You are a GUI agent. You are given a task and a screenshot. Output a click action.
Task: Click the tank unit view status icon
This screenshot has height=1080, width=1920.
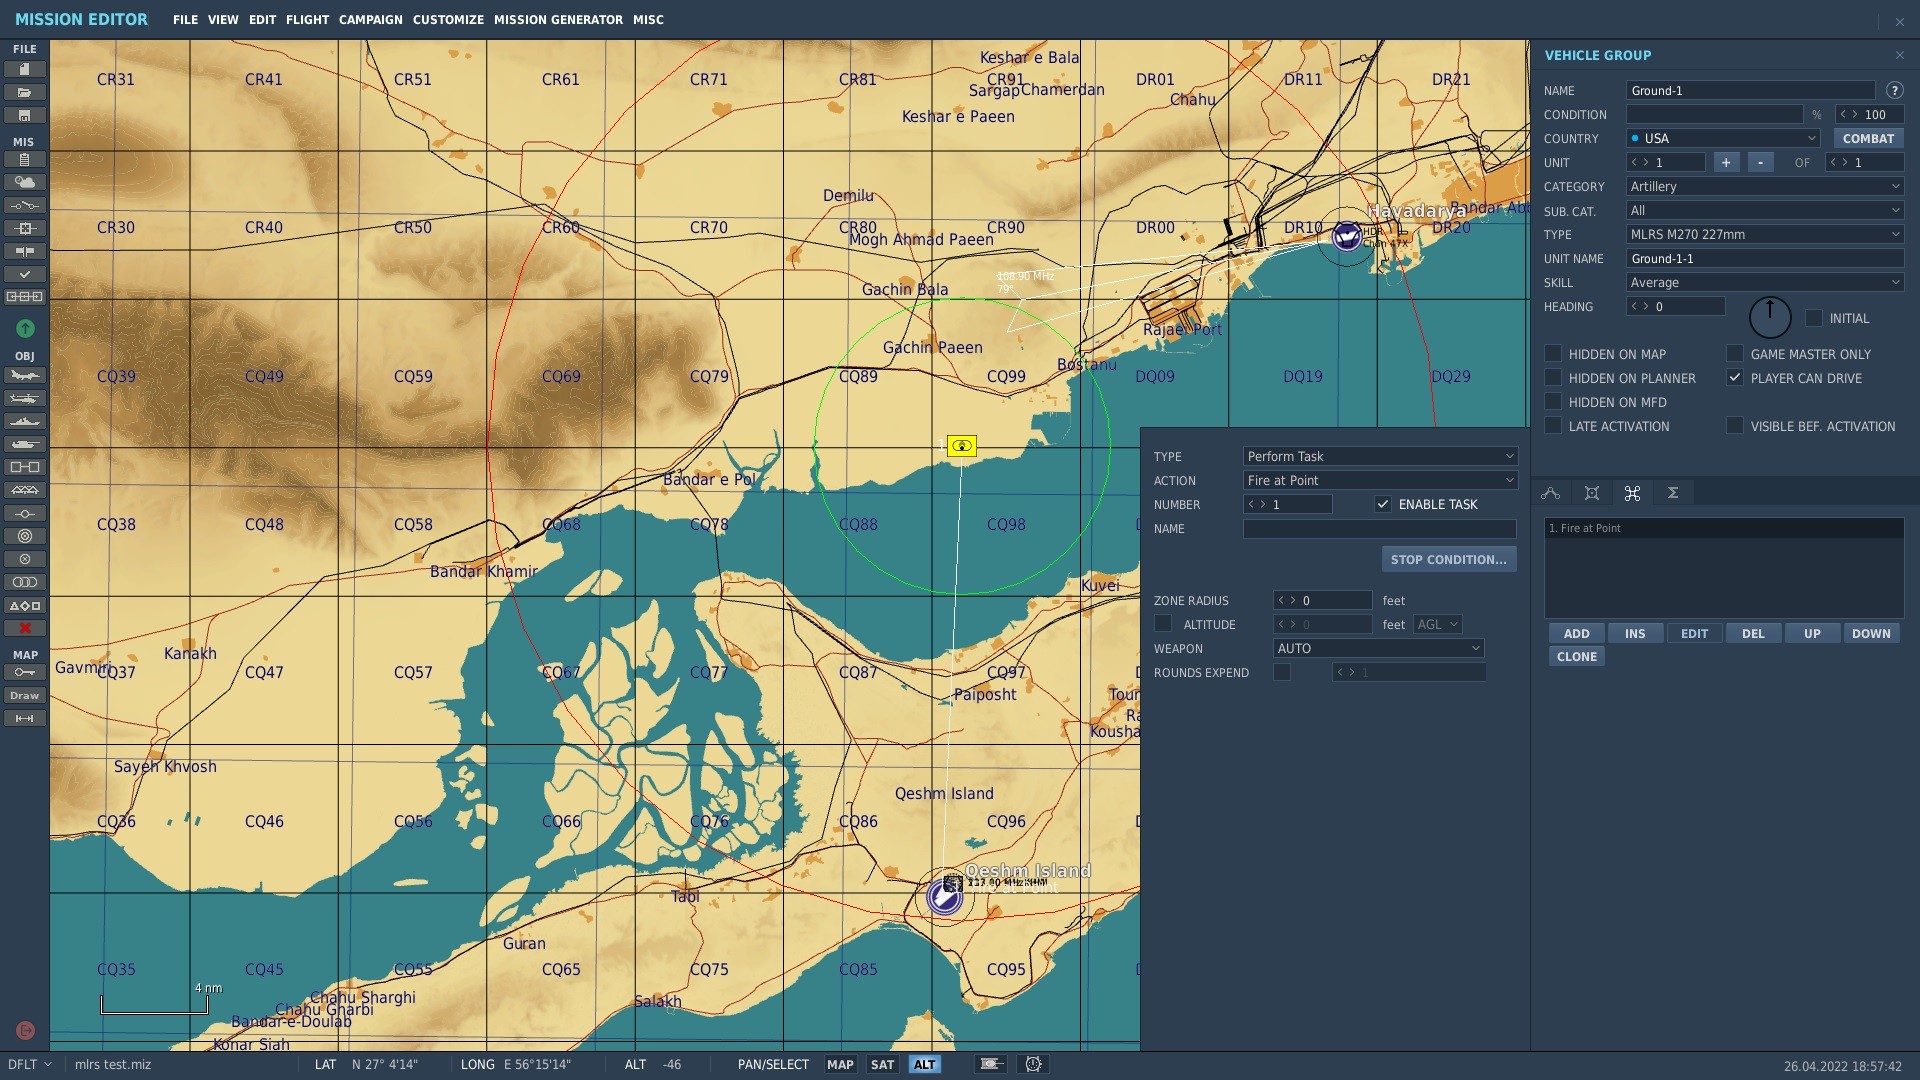(991, 1064)
